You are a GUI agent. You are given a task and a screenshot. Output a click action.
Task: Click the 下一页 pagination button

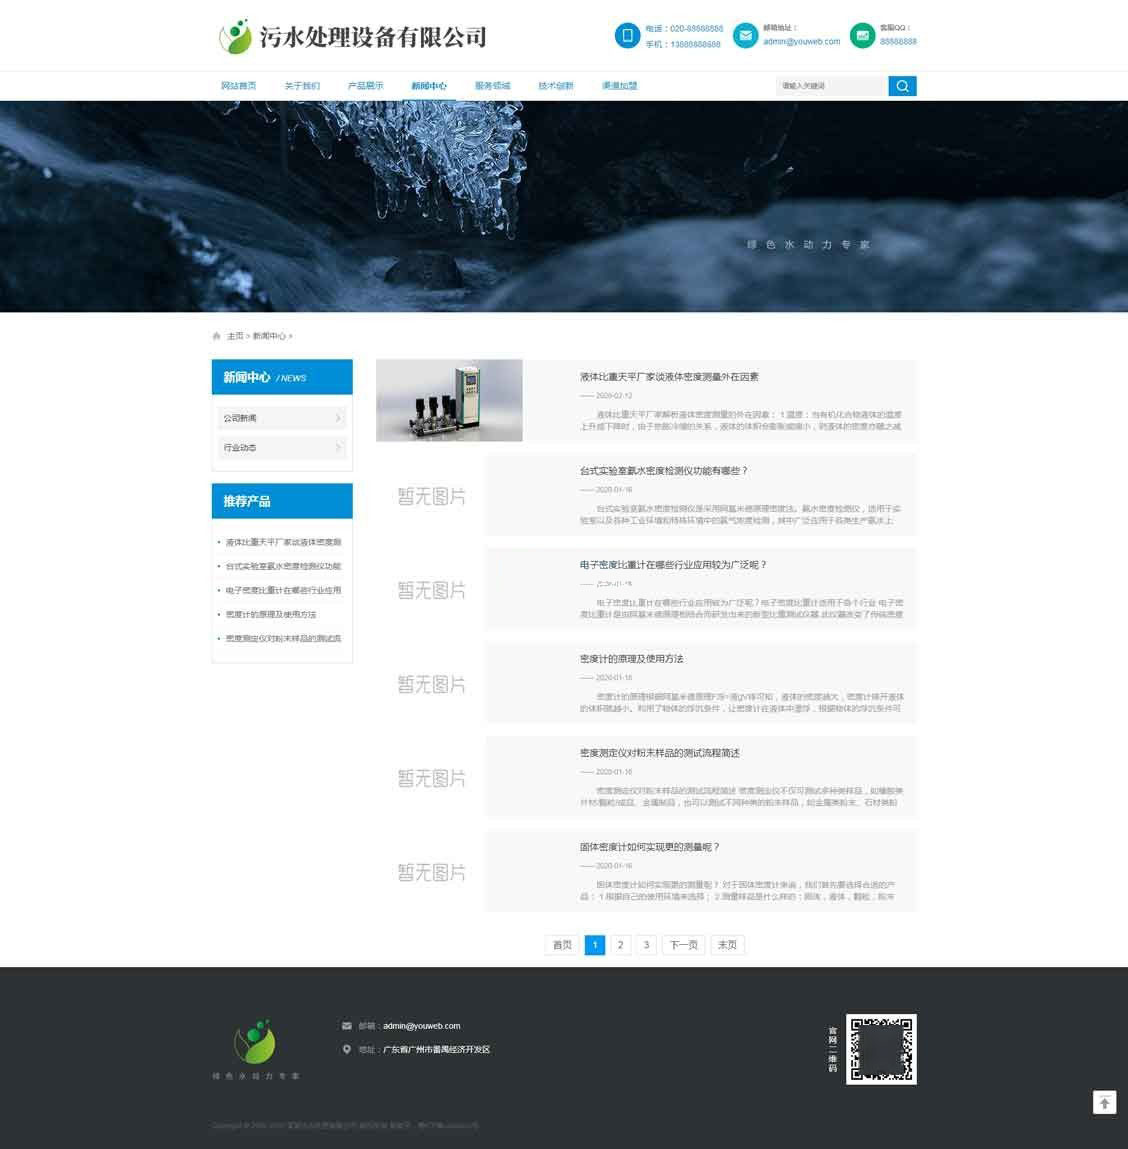[683, 944]
